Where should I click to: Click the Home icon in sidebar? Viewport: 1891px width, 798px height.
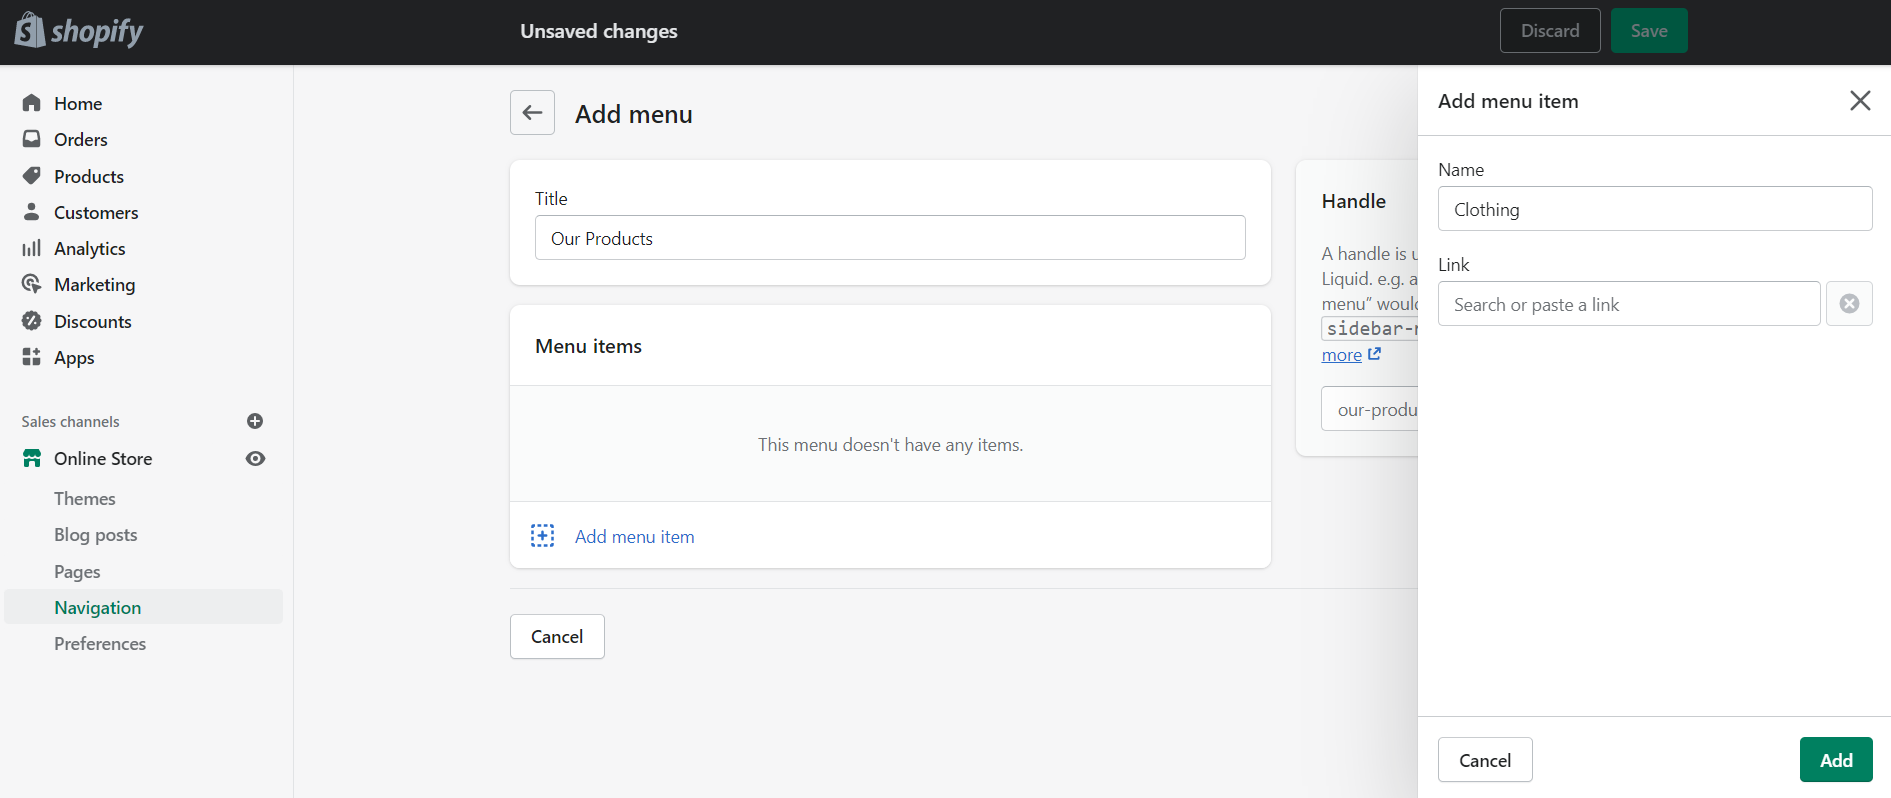[32, 103]
